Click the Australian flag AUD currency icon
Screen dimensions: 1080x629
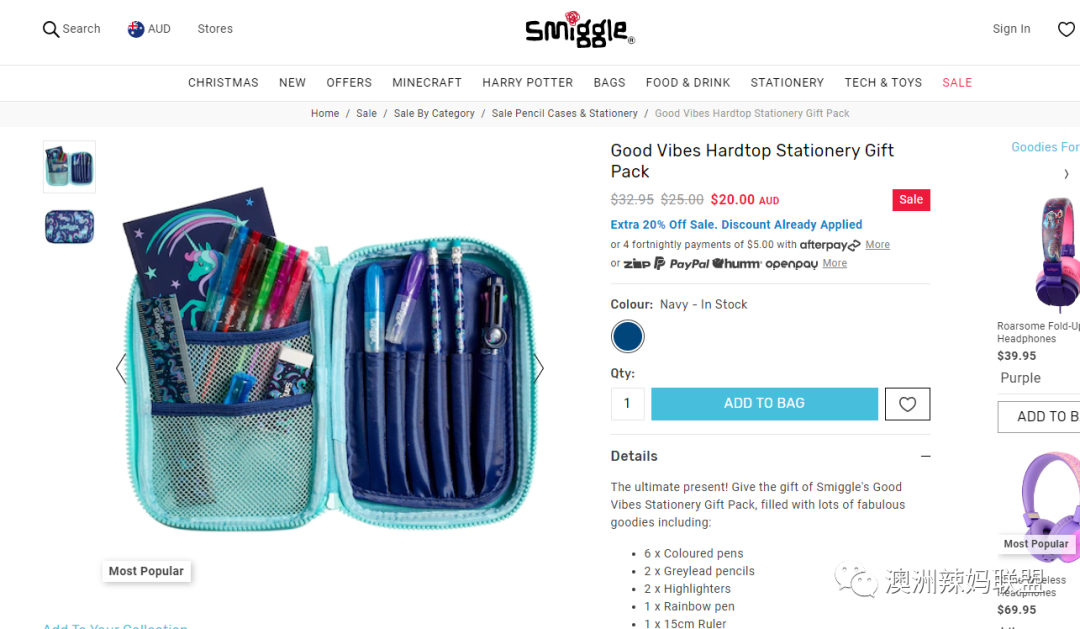pyautogui.click(x=136, y=29)
